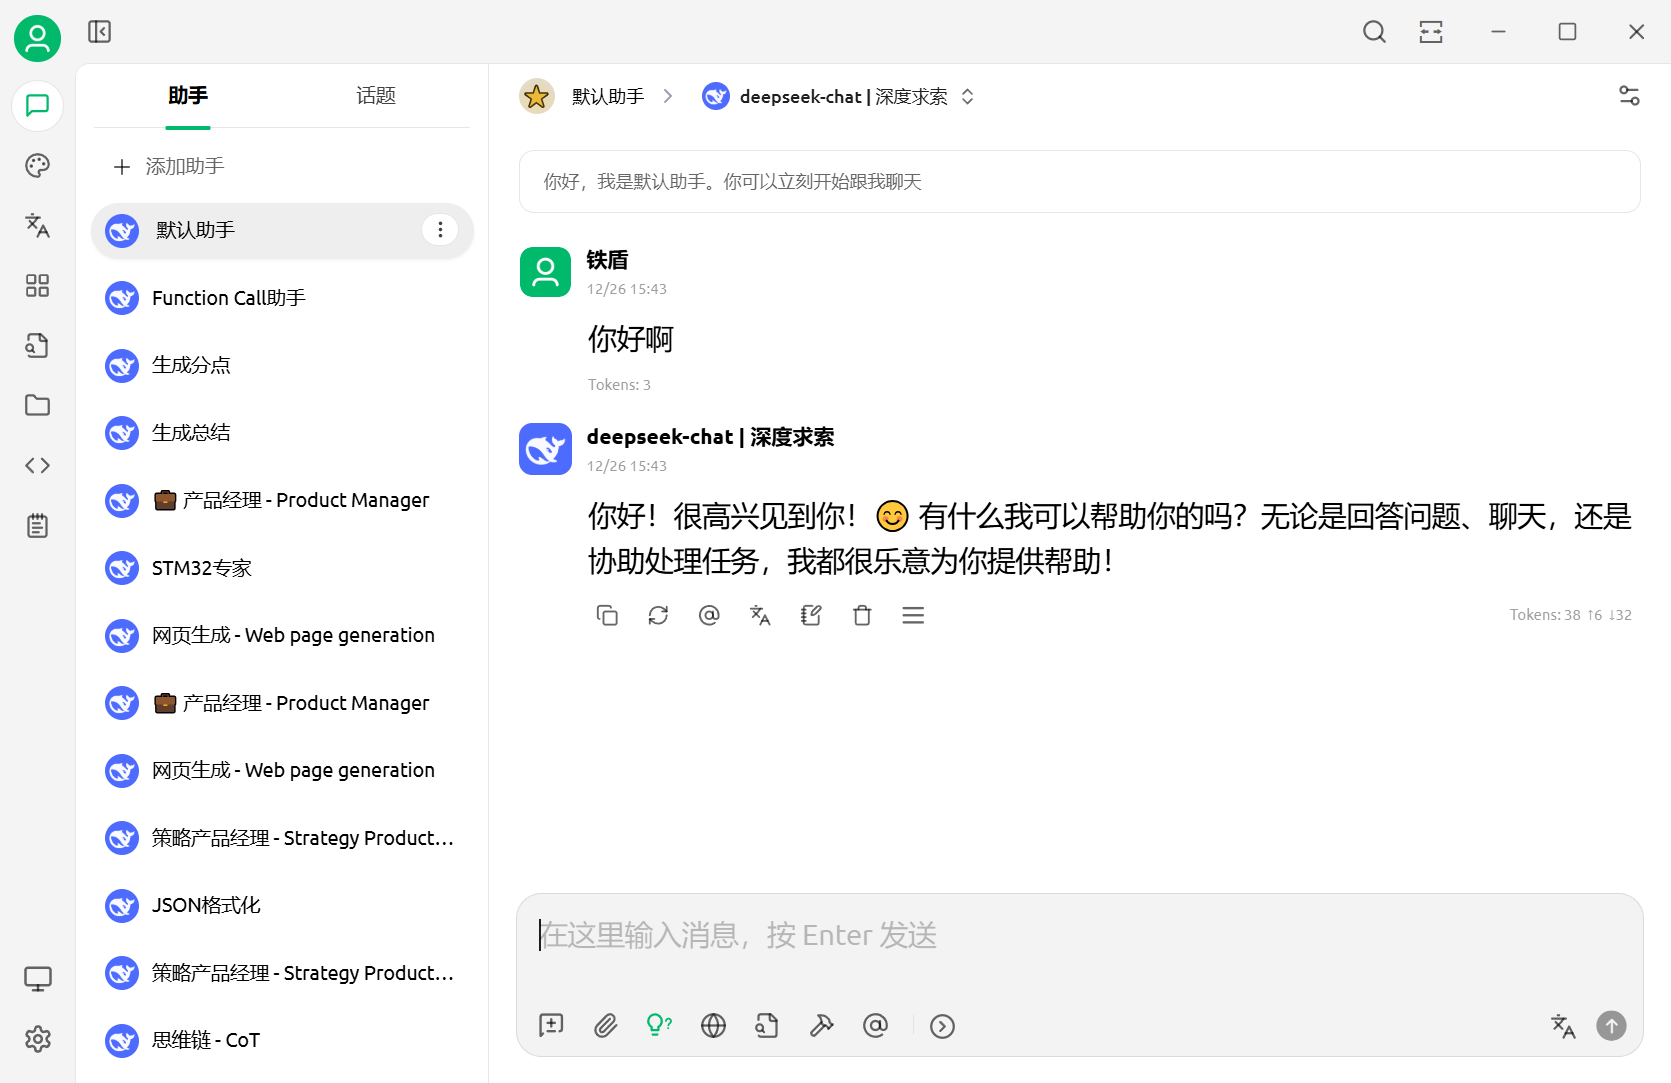1671x1083 pixels.
Task: Toggle narrow mode icon in title bar
Action: [x=1431, y=32]
